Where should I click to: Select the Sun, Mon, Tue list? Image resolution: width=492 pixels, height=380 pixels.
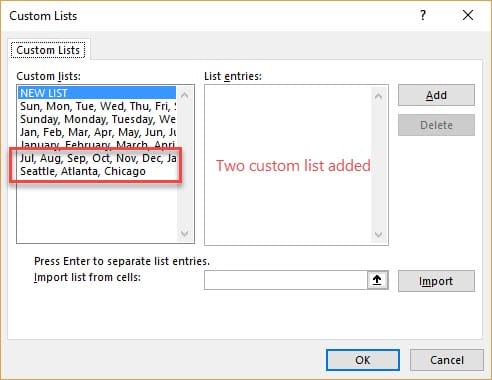[x=97, y=106]
